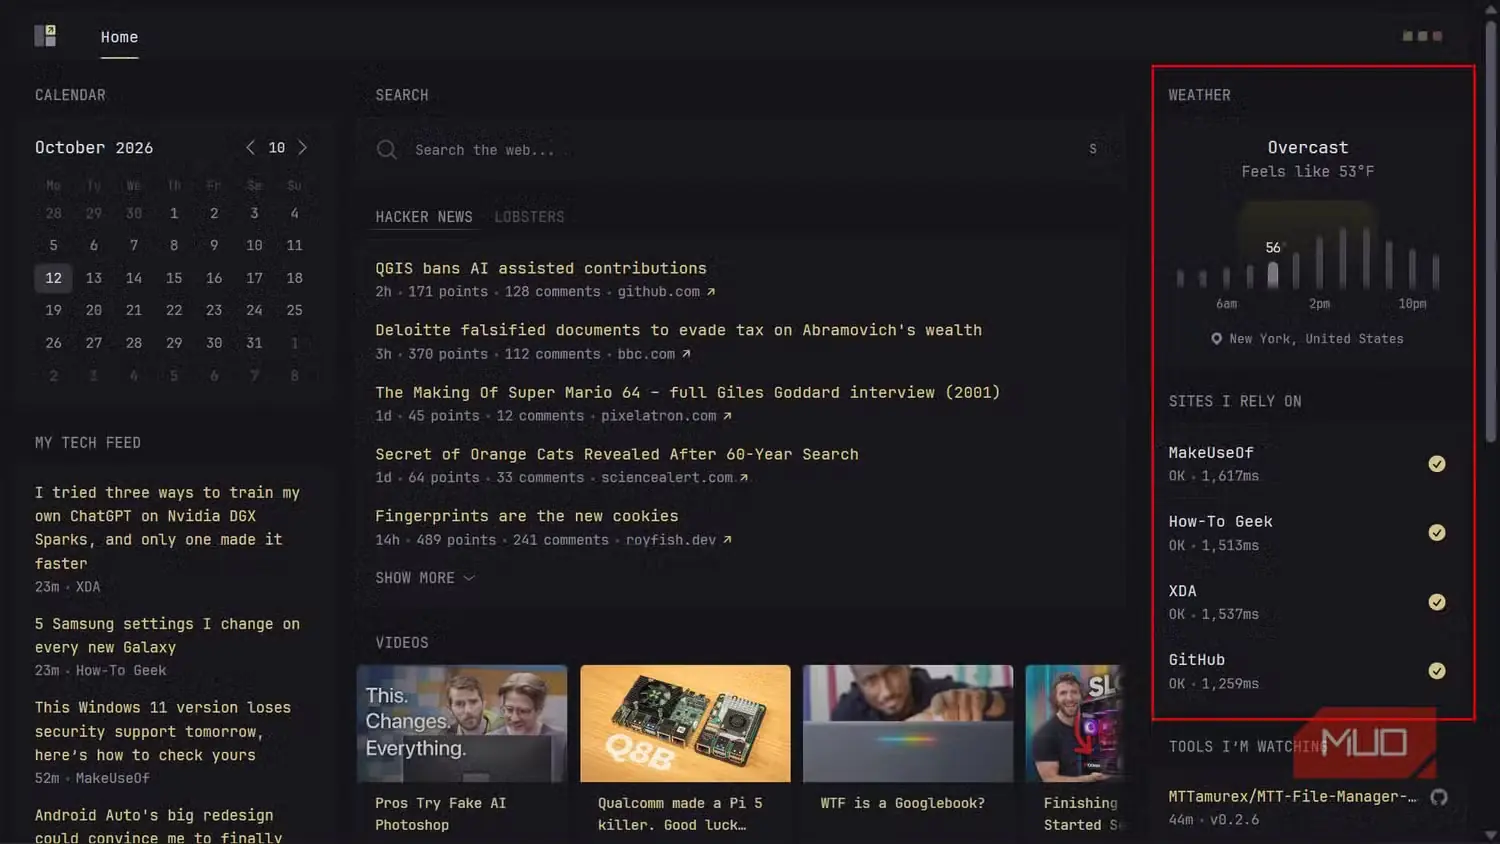Click the MakeUseOf status checkmark icon
Image resolution: width=1500 pixels, height=844 pixels.
point(1437,464)
